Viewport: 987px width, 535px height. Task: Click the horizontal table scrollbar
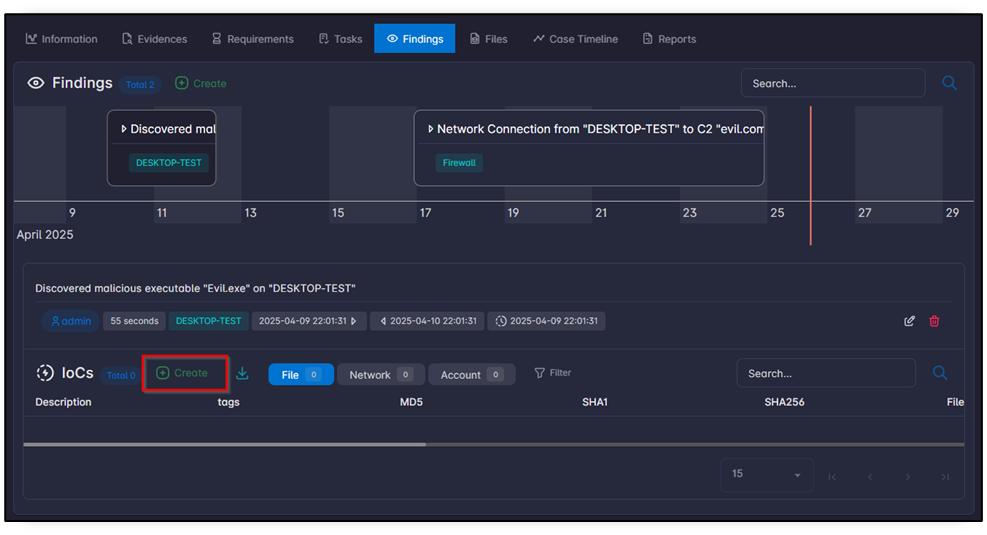225,444
